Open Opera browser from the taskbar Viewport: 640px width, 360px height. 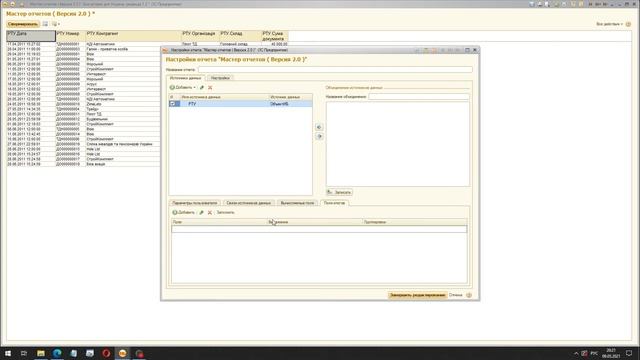pos(106,353)
